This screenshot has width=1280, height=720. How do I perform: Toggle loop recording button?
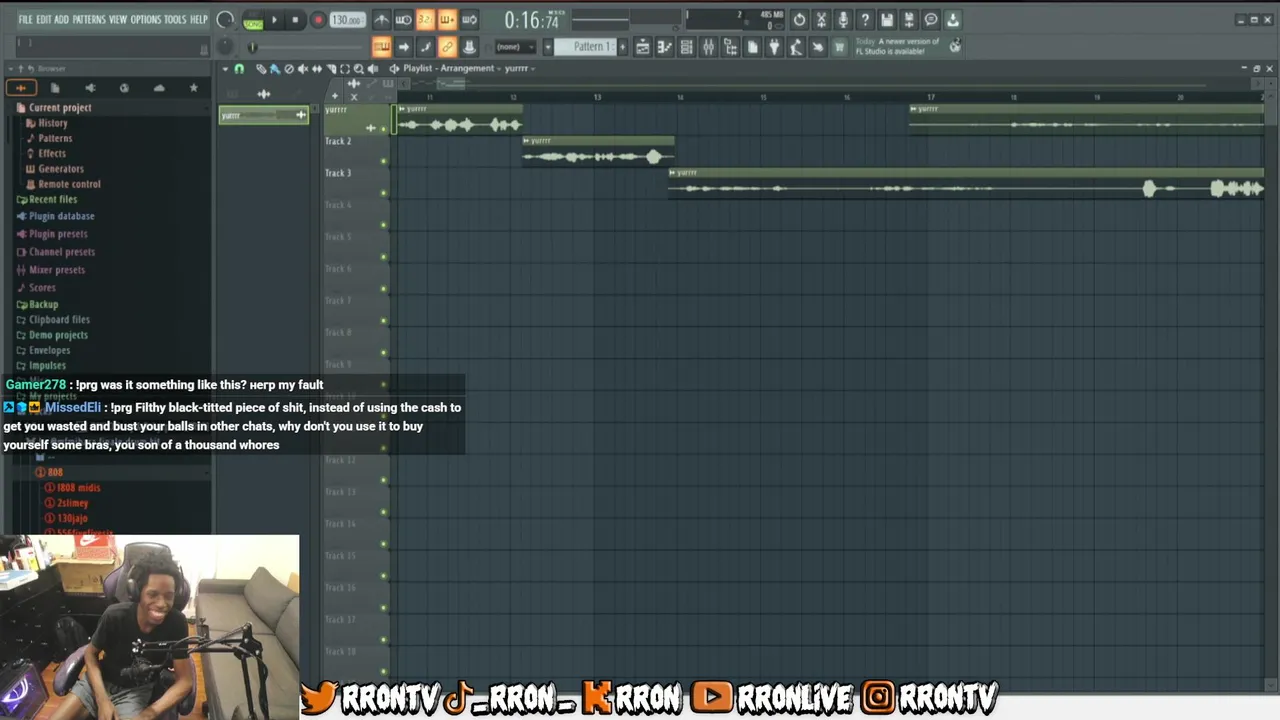[469, 20]
